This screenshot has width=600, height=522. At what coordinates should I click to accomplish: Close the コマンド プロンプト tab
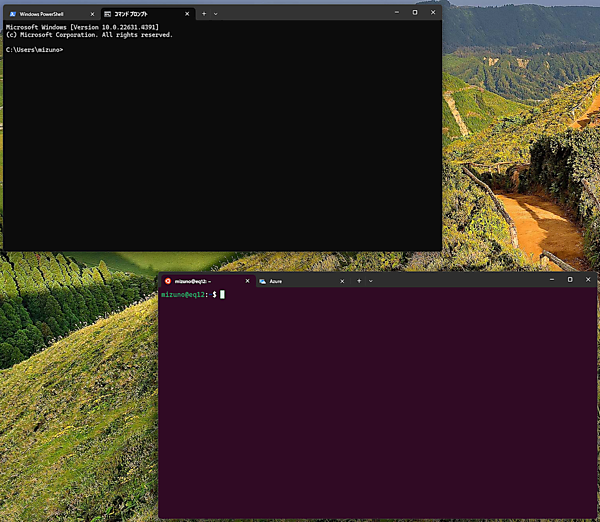(x=186, y=14)
